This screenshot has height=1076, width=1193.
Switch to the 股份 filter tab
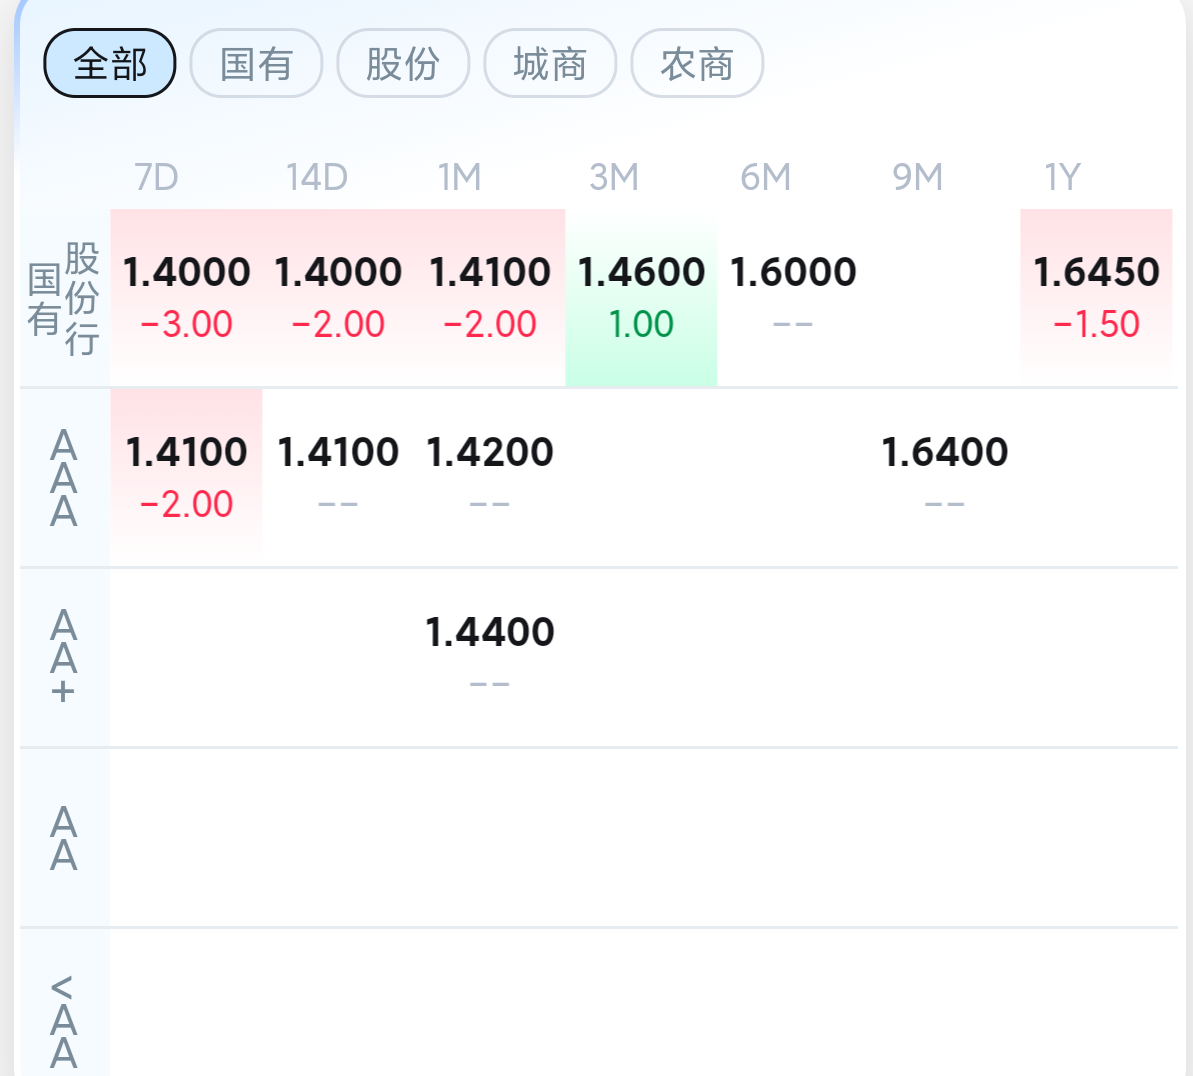(403, 63)
